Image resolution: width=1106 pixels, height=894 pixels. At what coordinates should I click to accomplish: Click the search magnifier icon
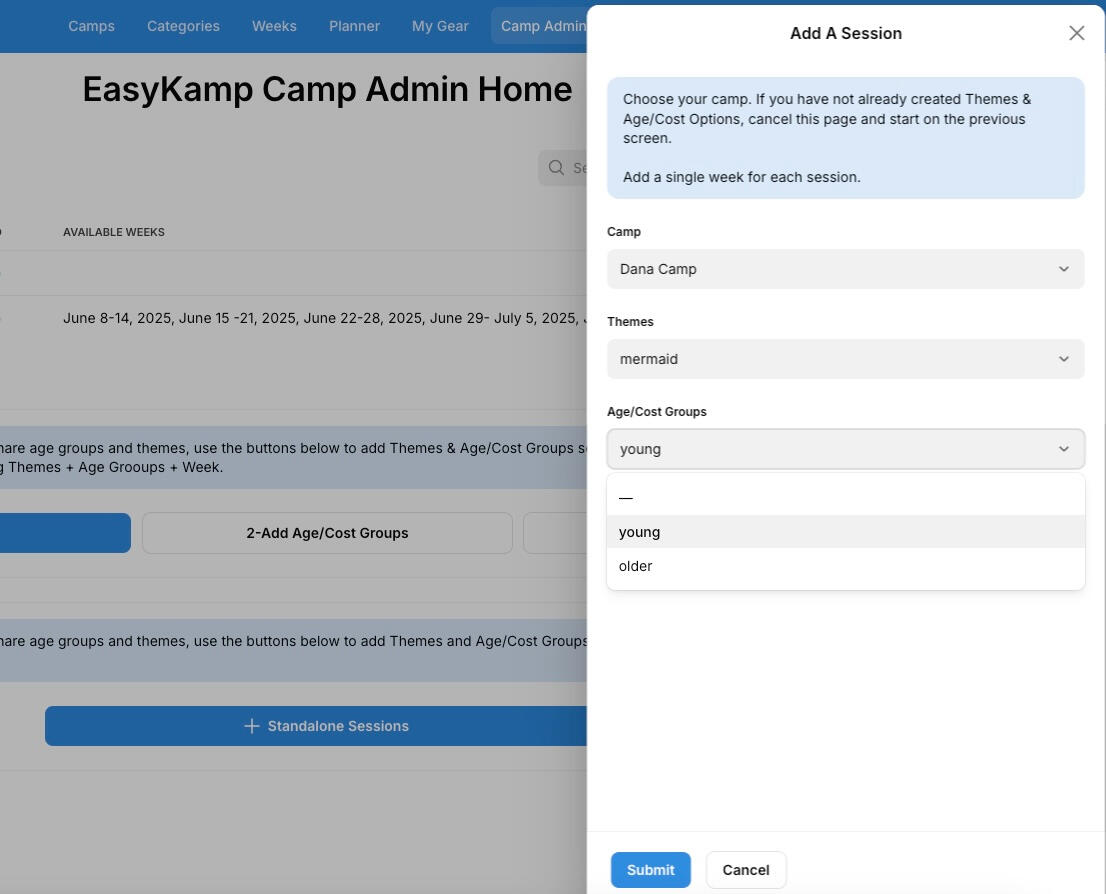point(556,168)
